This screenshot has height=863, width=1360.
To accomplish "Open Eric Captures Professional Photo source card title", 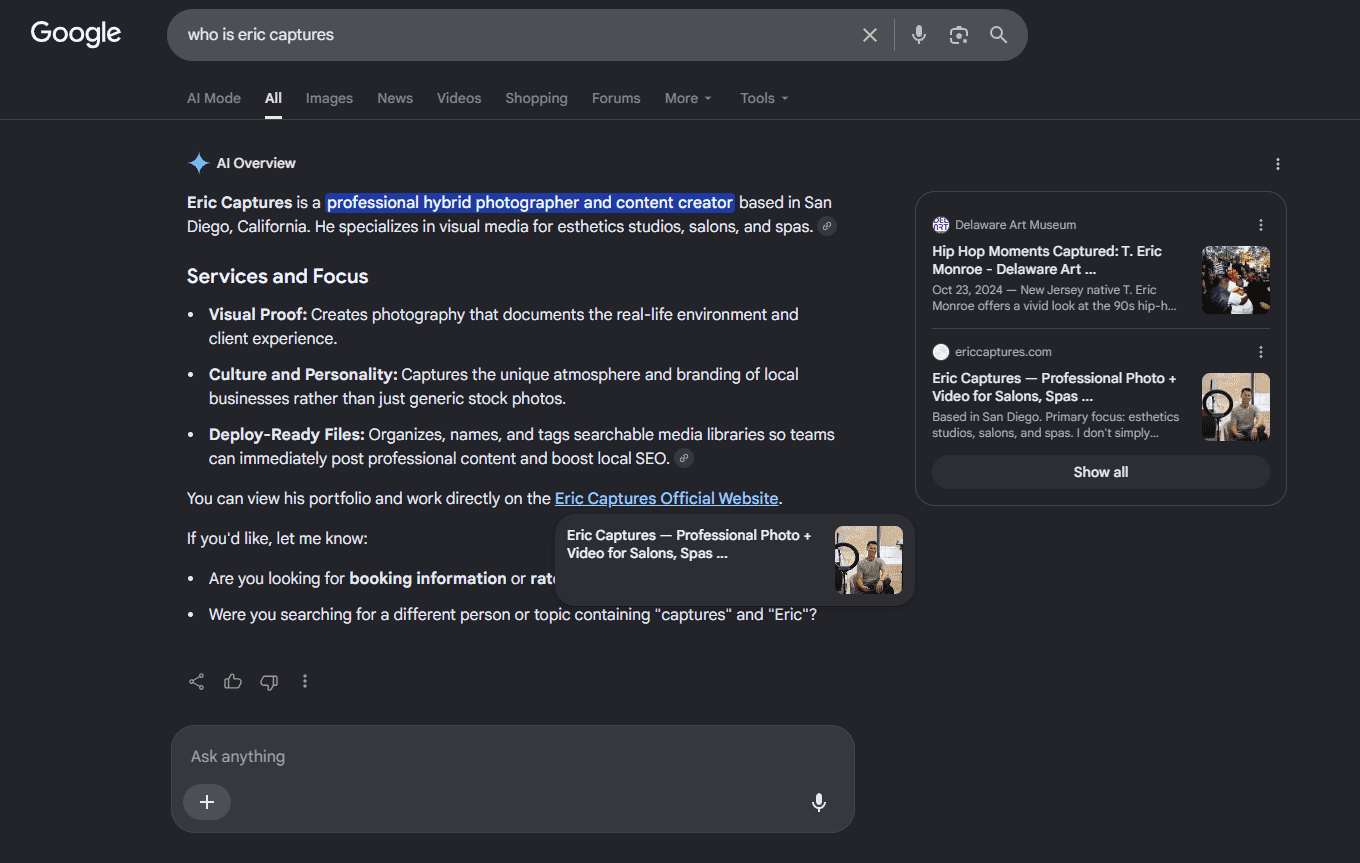I will [x=1054, y=387].
